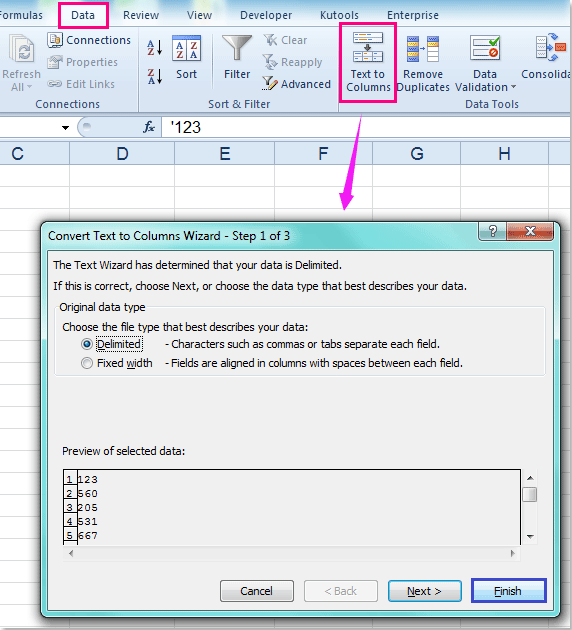572x630 pixels.
Task: Open the Connections command
Action: (x=89, y=40)
